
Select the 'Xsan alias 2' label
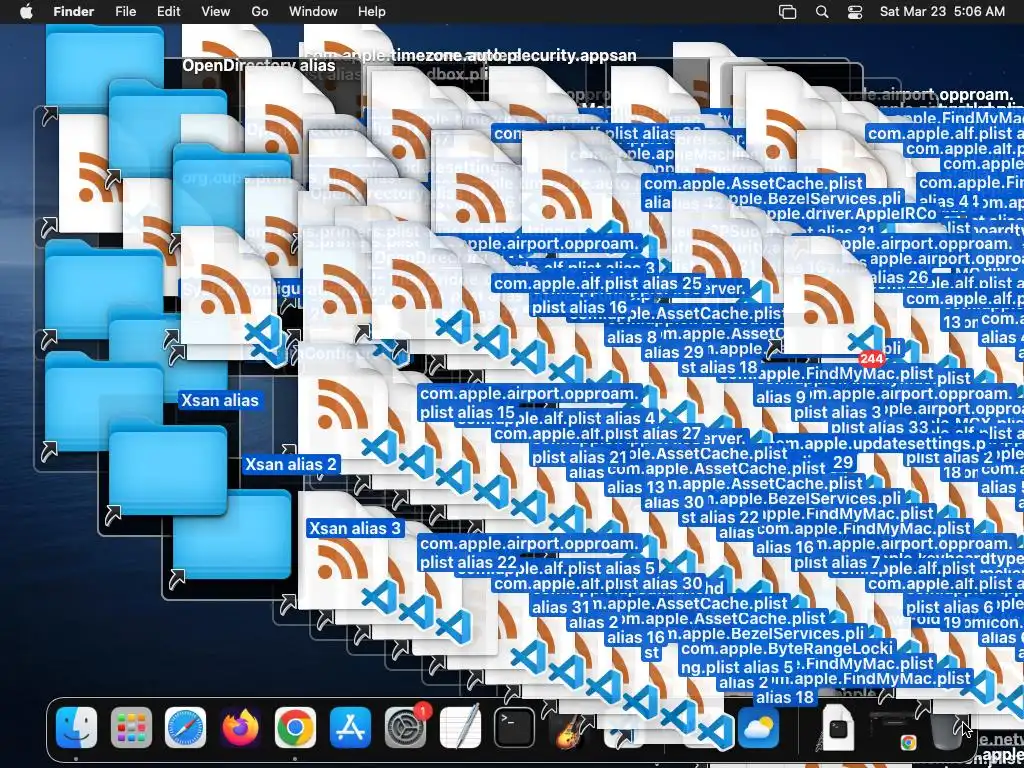pos(291,465)
